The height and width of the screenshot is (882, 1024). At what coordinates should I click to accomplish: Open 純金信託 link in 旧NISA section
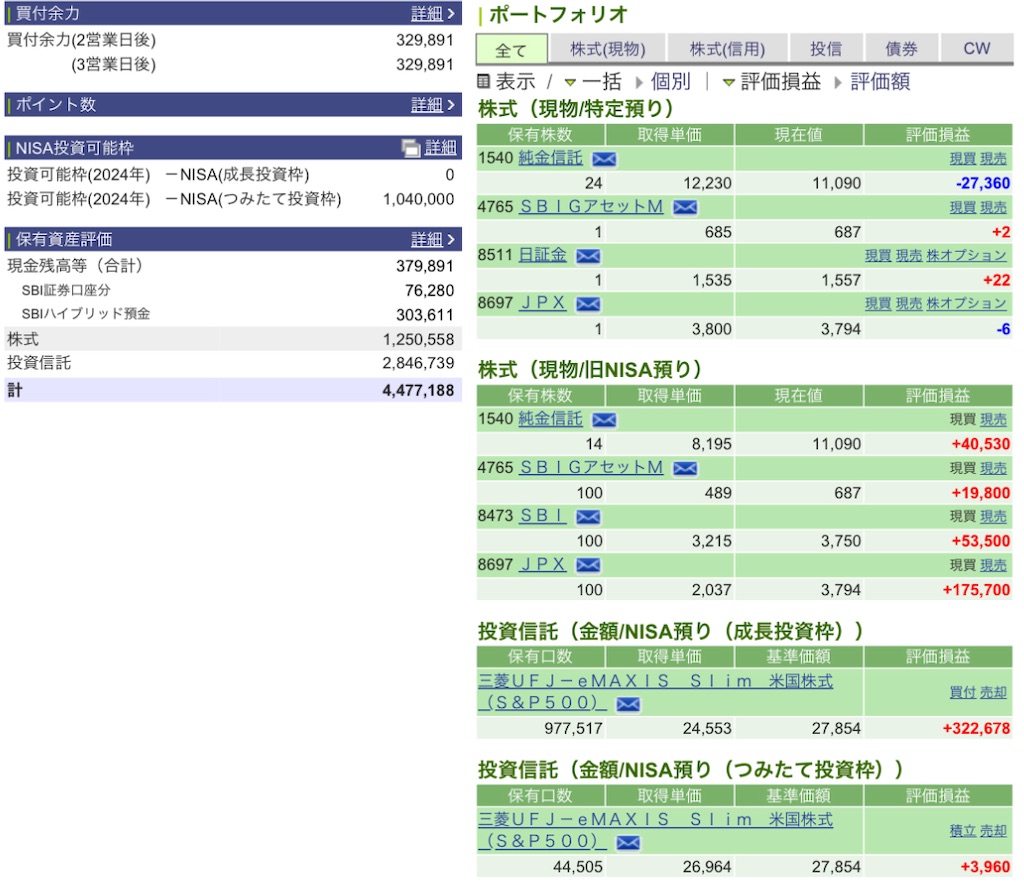(550, 418)
